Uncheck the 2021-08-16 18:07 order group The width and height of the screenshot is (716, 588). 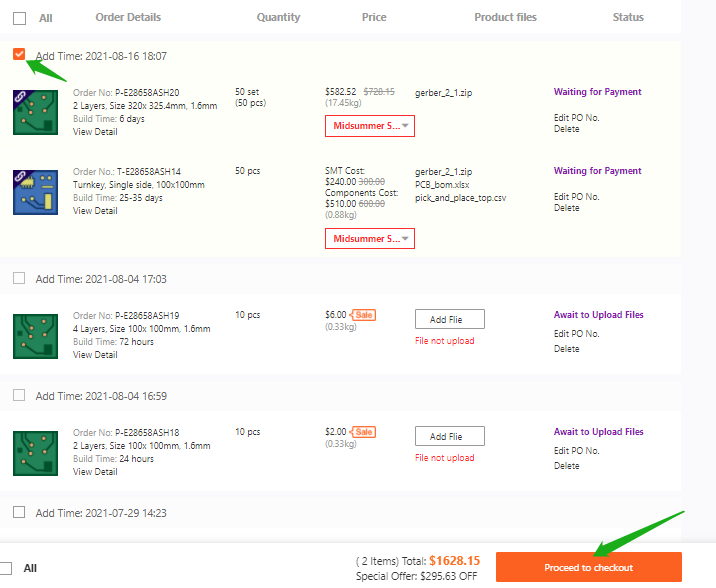tap(19, 55)
